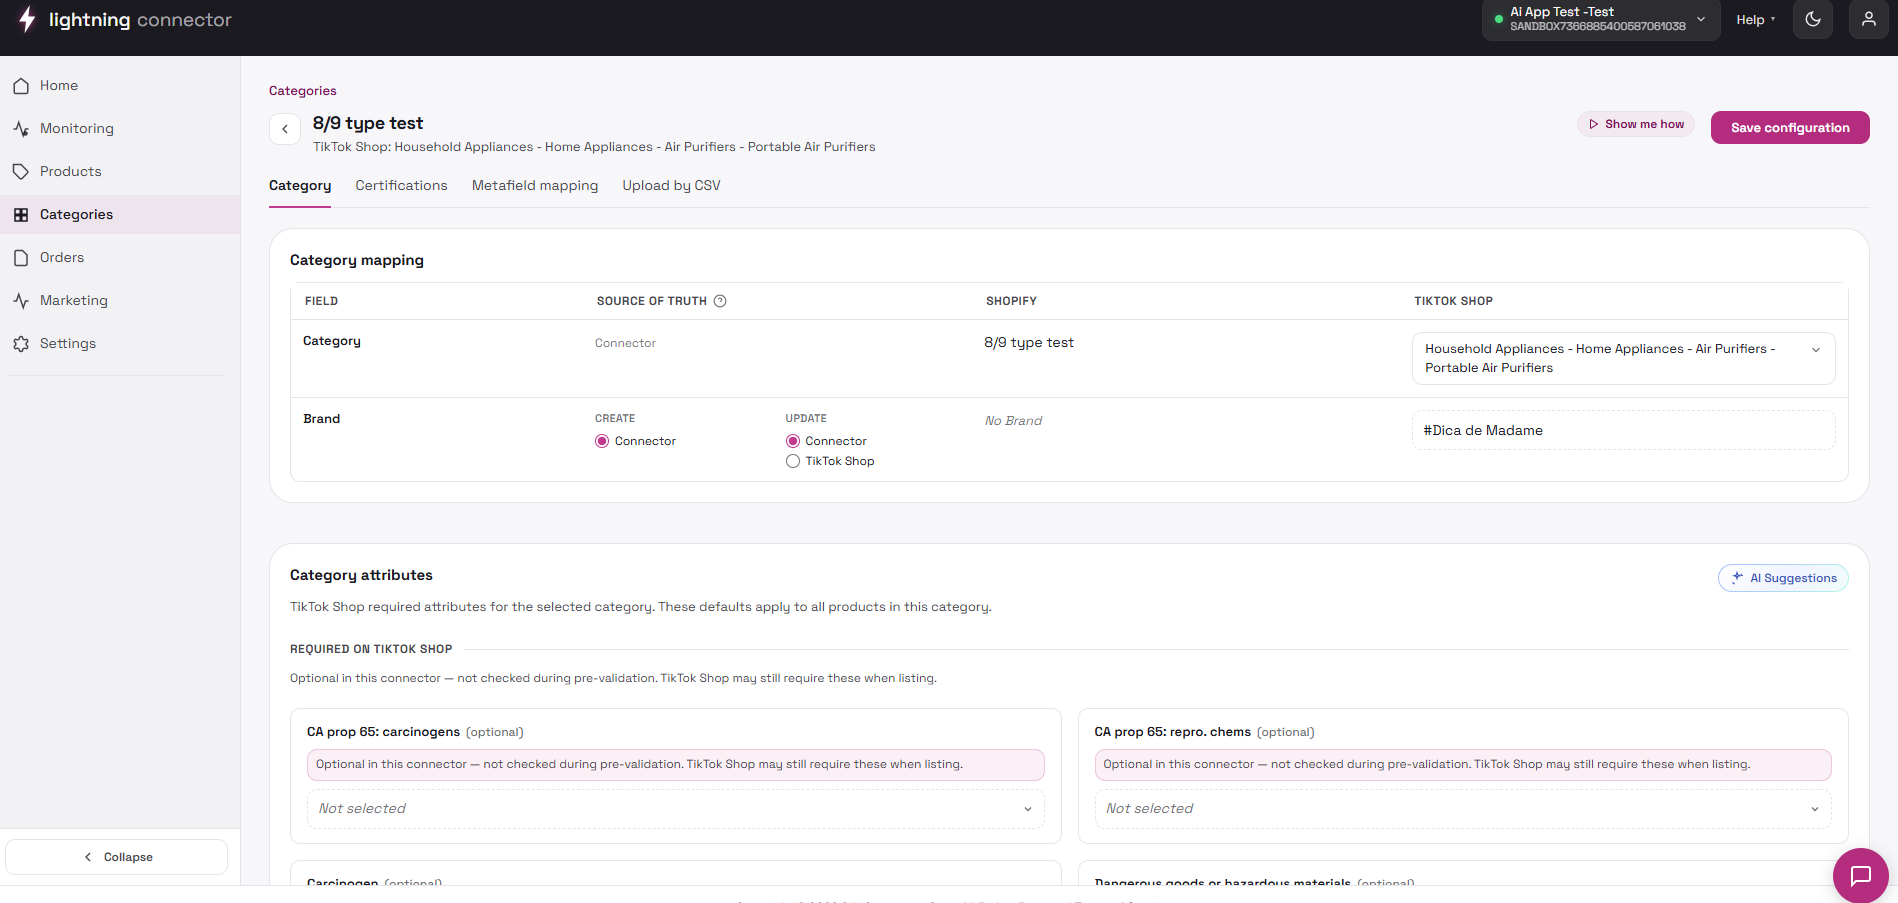Switch to the Metafield mapping tab
The image size is (1898, 903).
[535, 186]
